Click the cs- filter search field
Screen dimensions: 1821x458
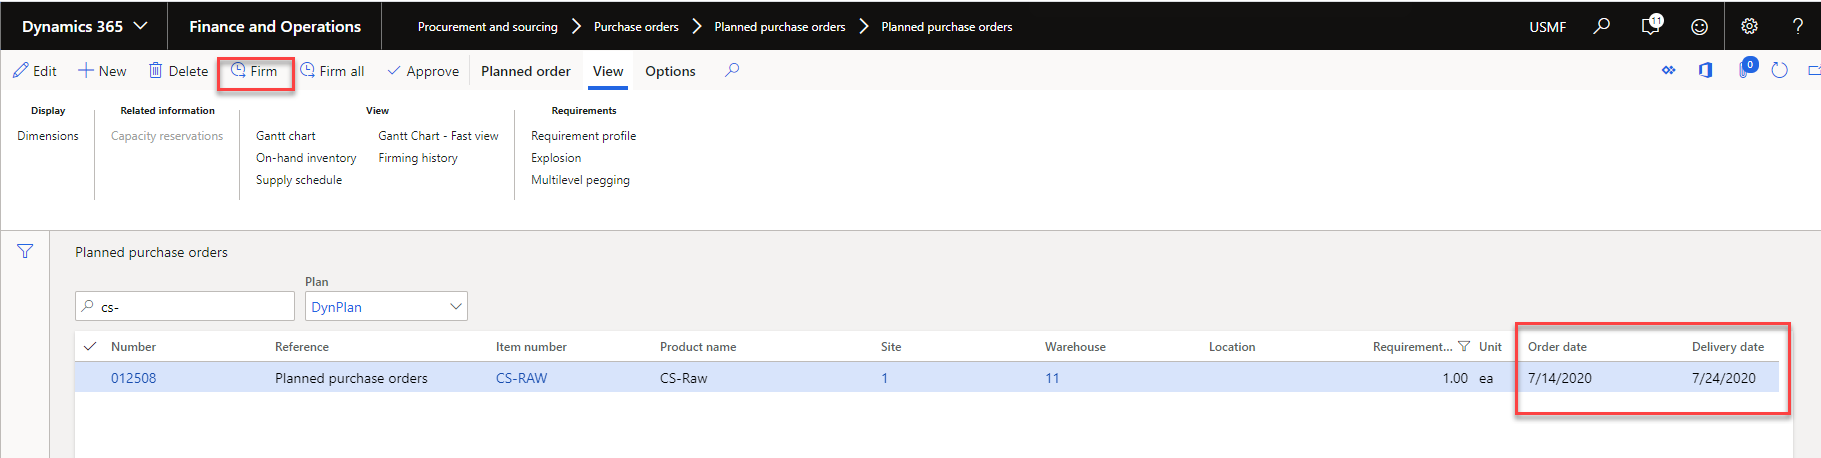tap(190, 307)
